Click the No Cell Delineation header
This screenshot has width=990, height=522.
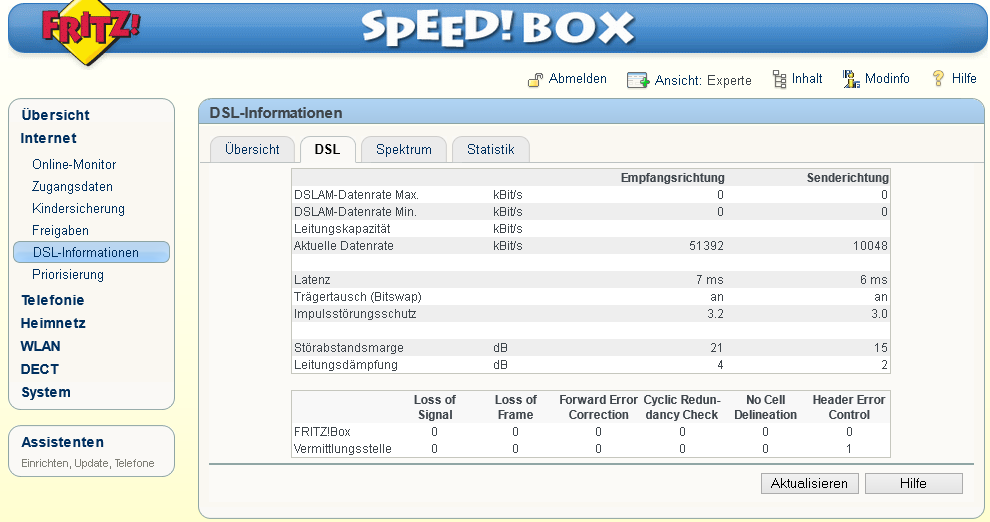(765, 407)
